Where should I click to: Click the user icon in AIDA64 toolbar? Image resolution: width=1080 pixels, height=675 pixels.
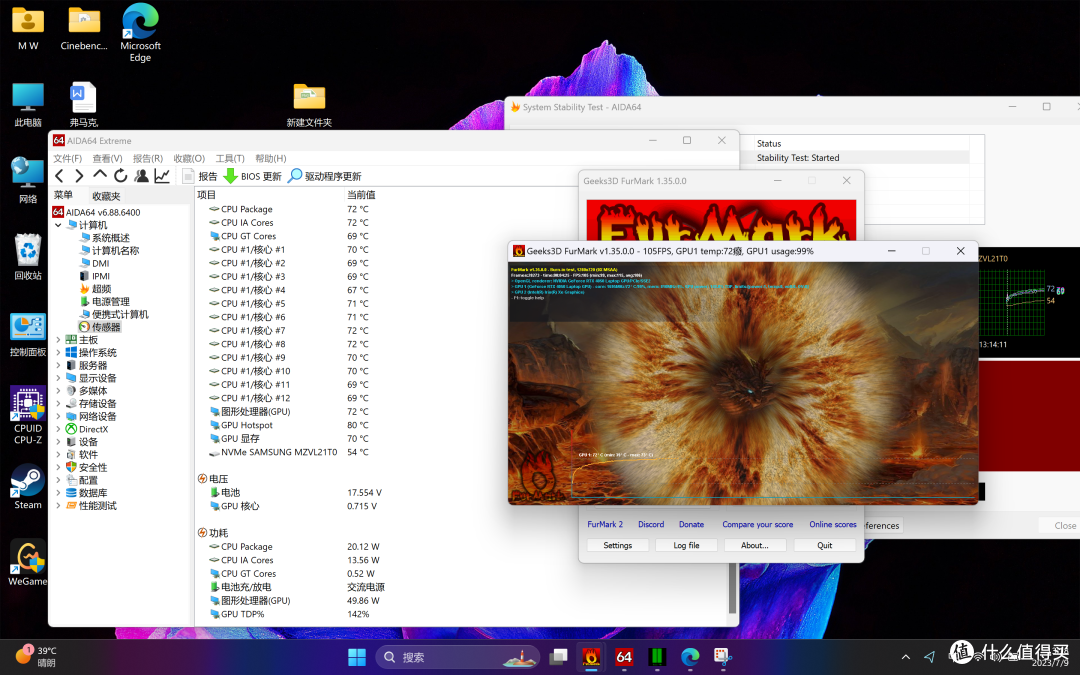pos(141,176)
